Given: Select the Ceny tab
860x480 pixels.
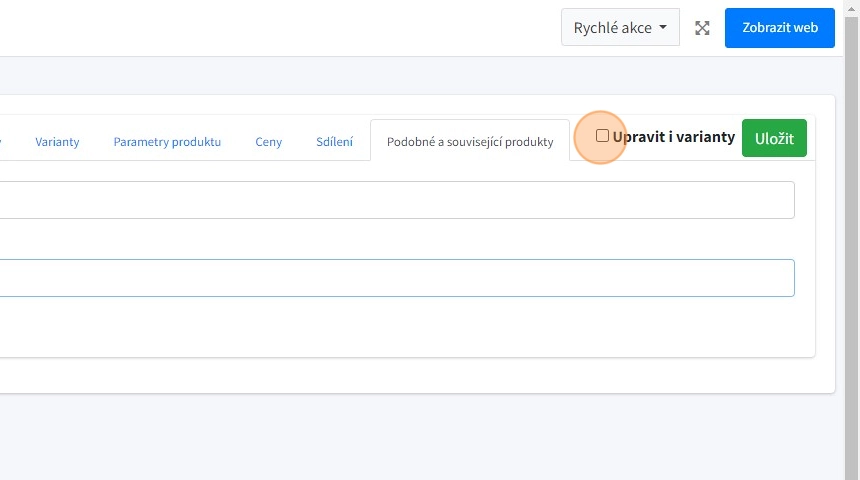Looking at the screenshot, I should pos(268,142).
